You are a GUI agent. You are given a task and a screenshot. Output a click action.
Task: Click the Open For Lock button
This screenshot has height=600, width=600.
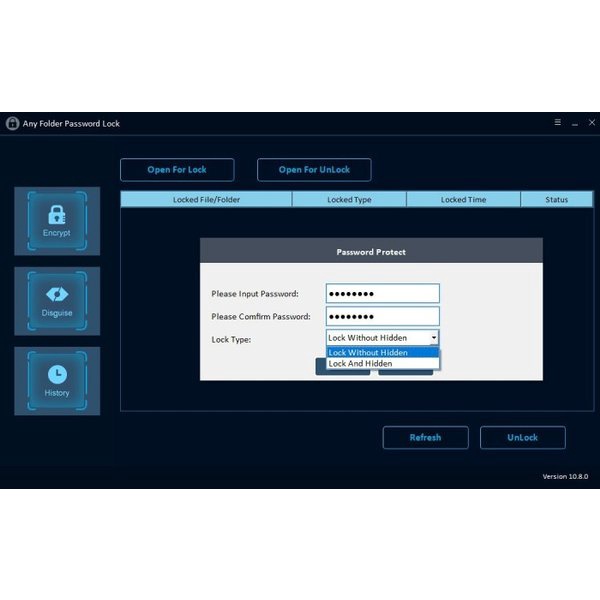[177, 170]
